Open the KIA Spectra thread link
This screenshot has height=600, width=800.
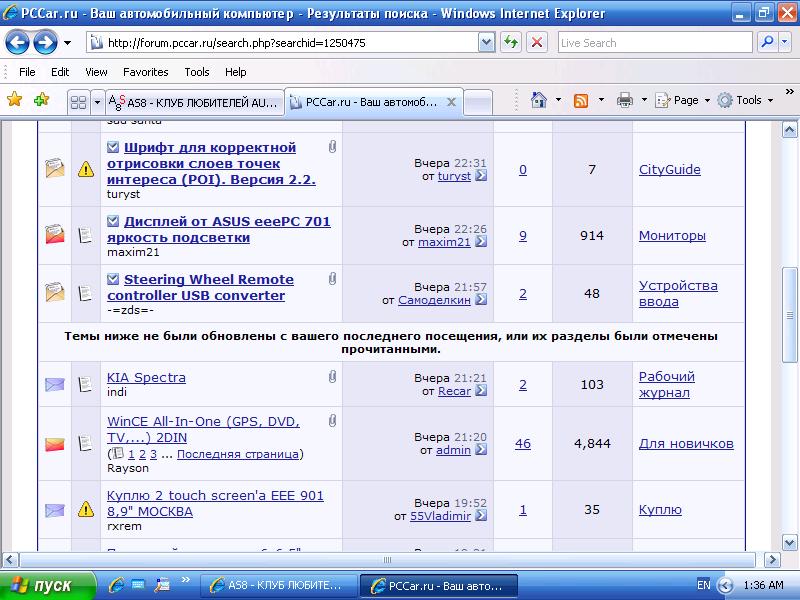(146, 377)
